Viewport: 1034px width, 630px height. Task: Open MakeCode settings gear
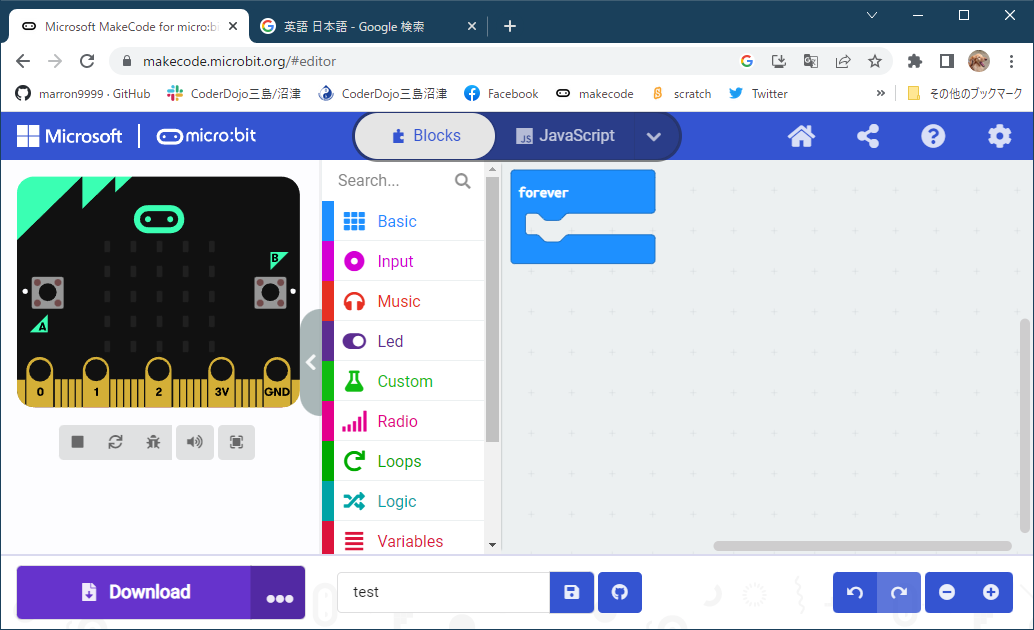pos(999,135)
